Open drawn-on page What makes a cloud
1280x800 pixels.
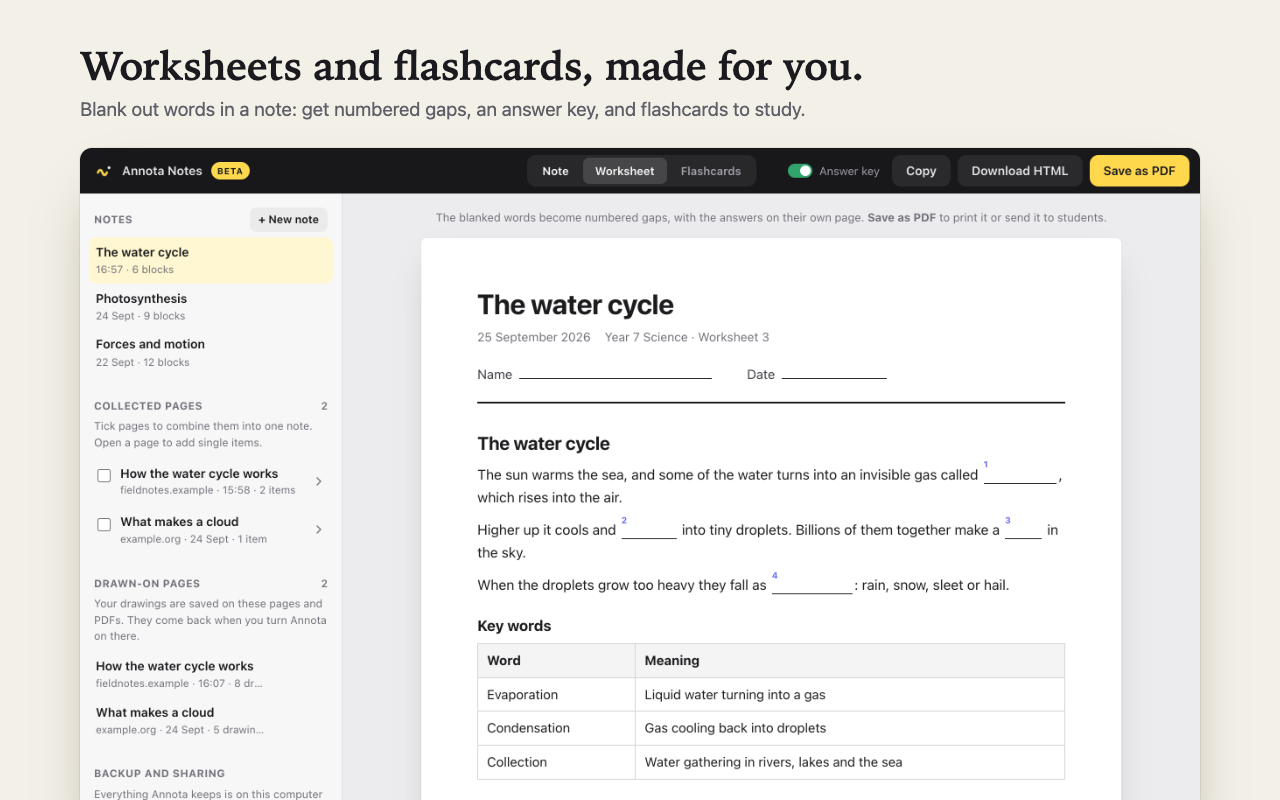tap(211, 721)
